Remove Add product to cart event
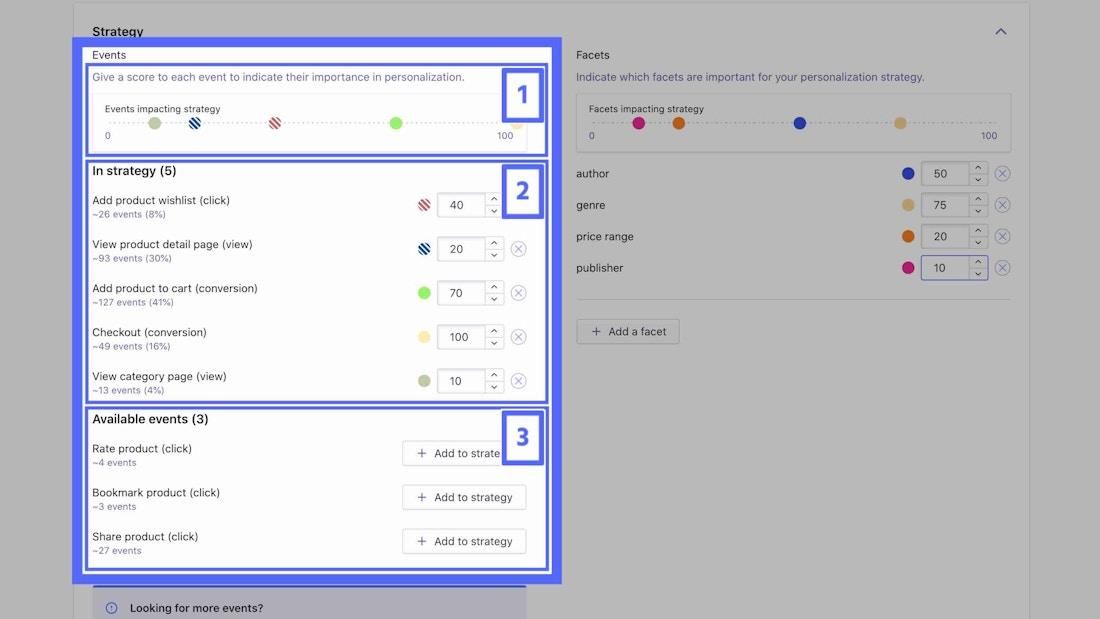This screenshot has height=619, width=1100. tap(518, 293)
